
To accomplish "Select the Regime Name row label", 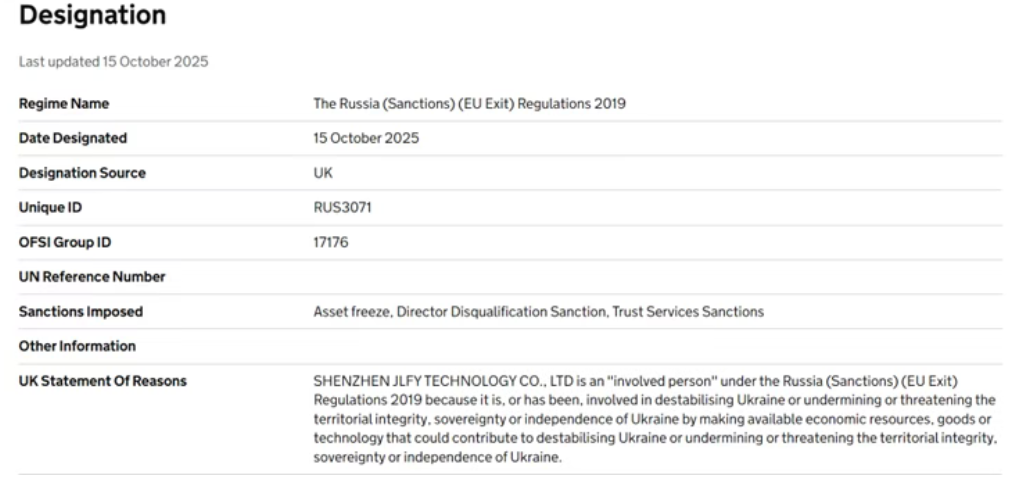I will click(64, 104).
